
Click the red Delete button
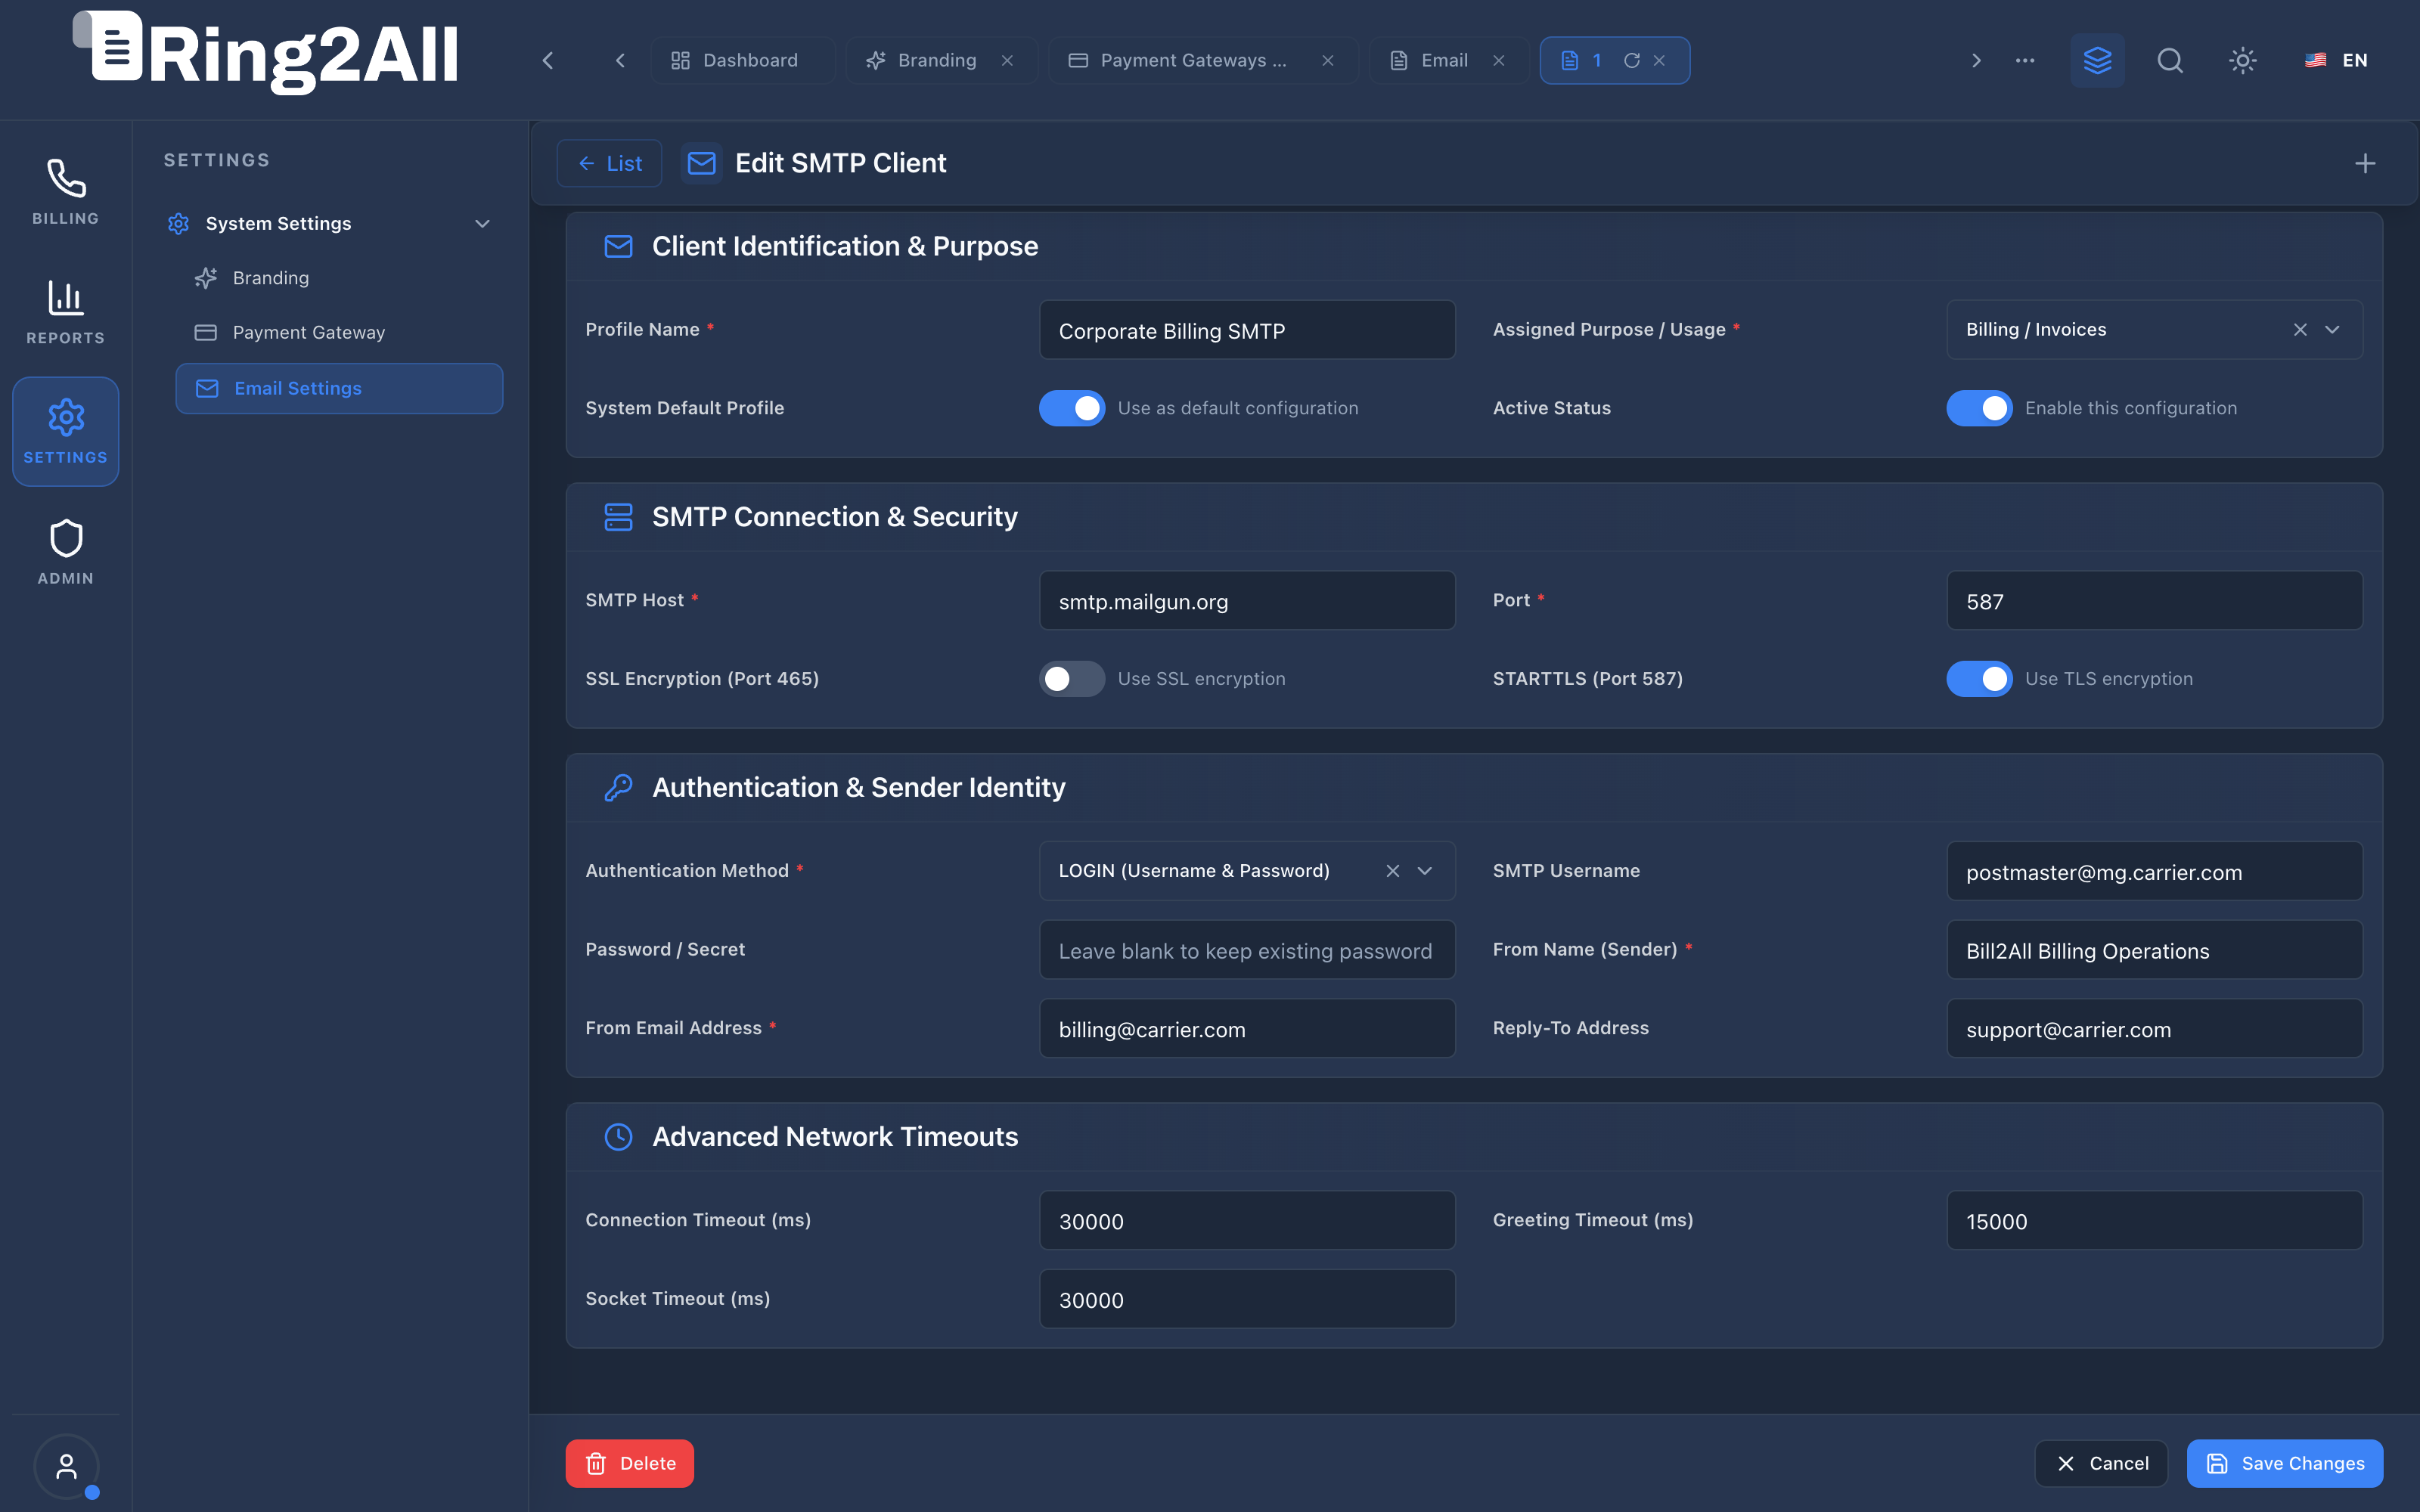[x=629, y=1463]
